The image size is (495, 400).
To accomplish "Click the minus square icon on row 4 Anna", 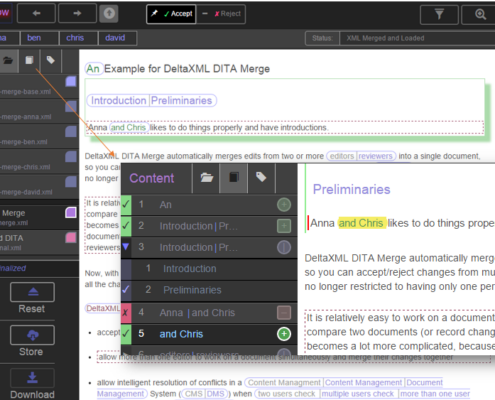I will (x=284, y=313).
